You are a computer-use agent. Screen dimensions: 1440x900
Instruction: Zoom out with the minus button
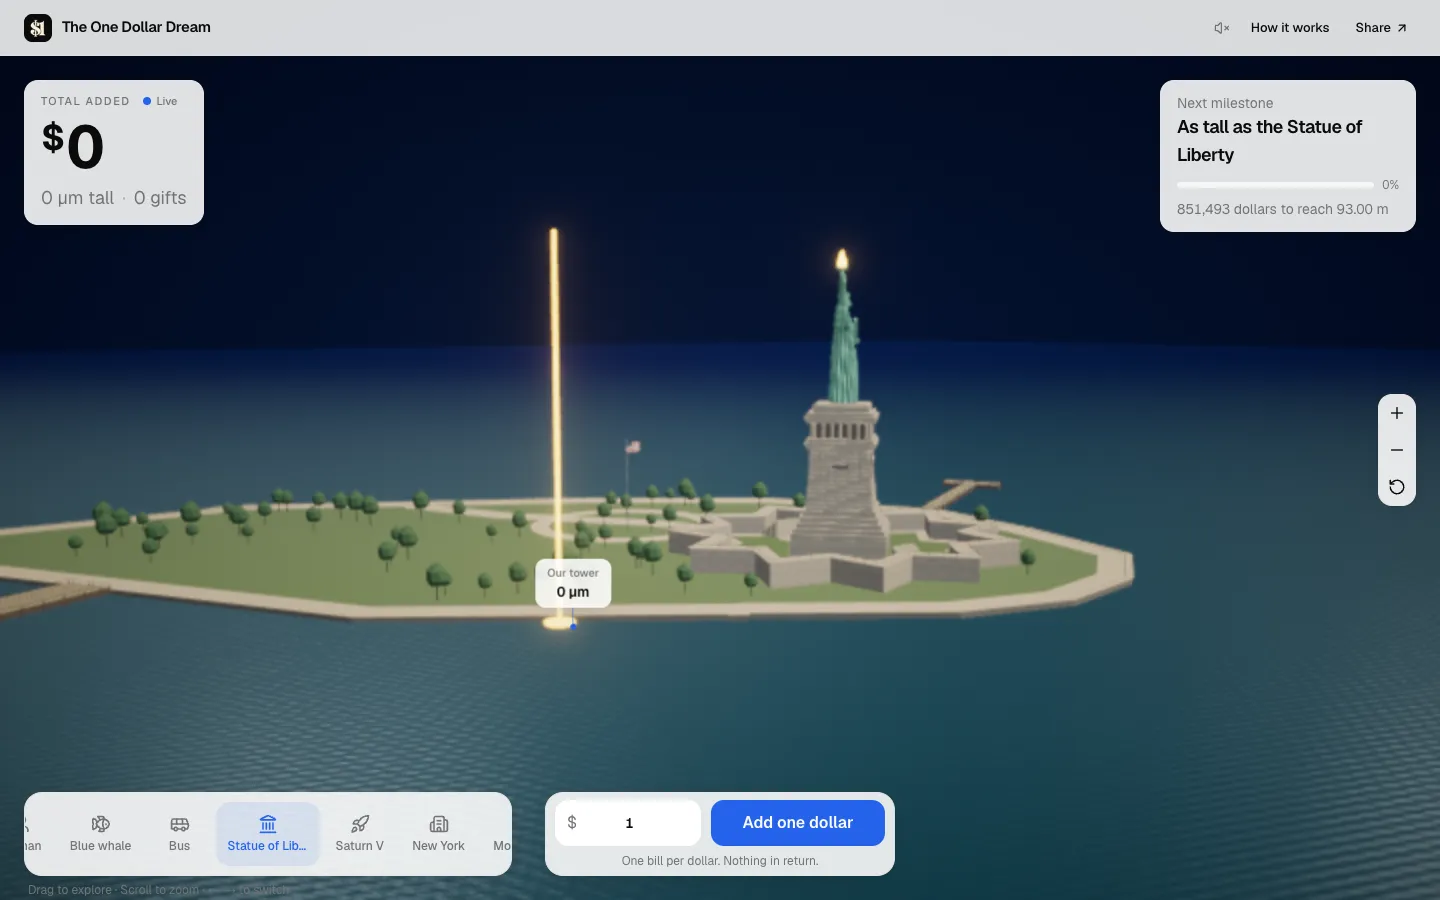(x=1397, y=450)
